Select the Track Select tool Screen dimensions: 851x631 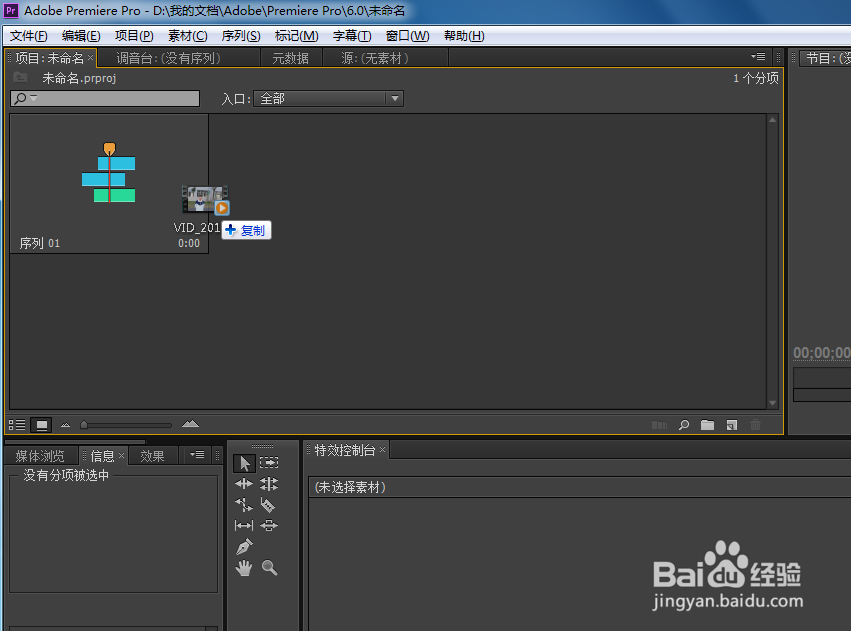[269, 463]
